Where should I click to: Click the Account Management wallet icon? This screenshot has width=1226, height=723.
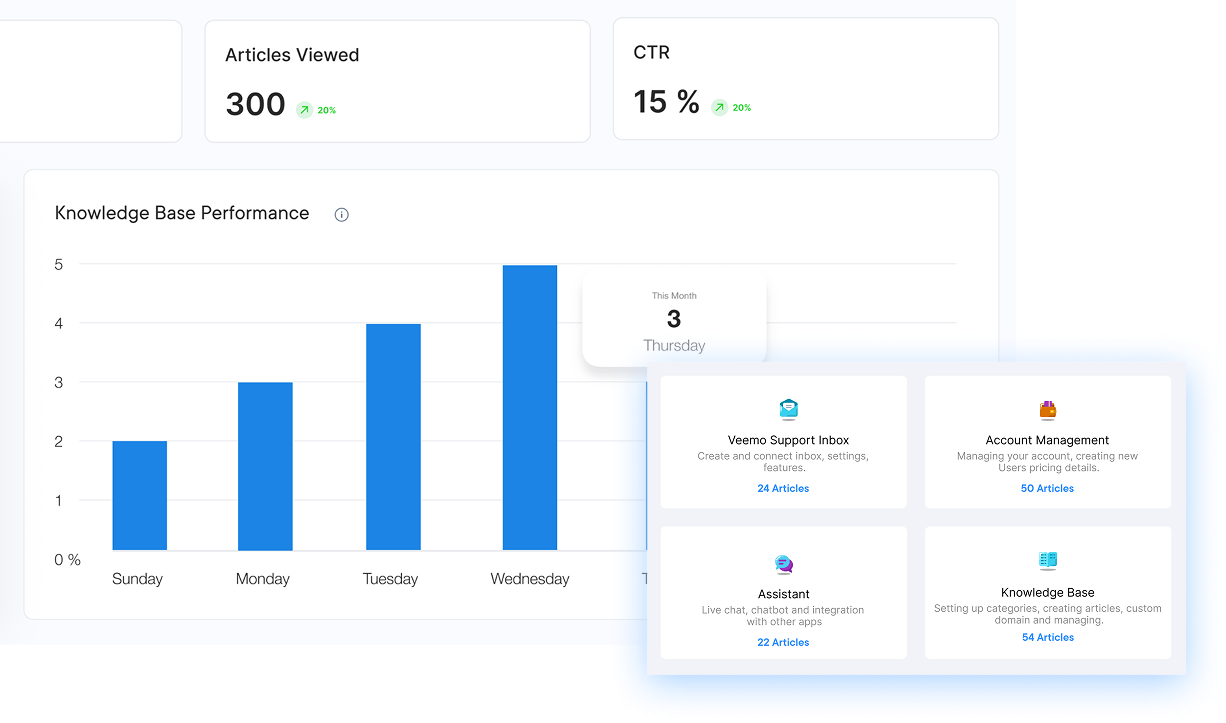pos(1048,410)
